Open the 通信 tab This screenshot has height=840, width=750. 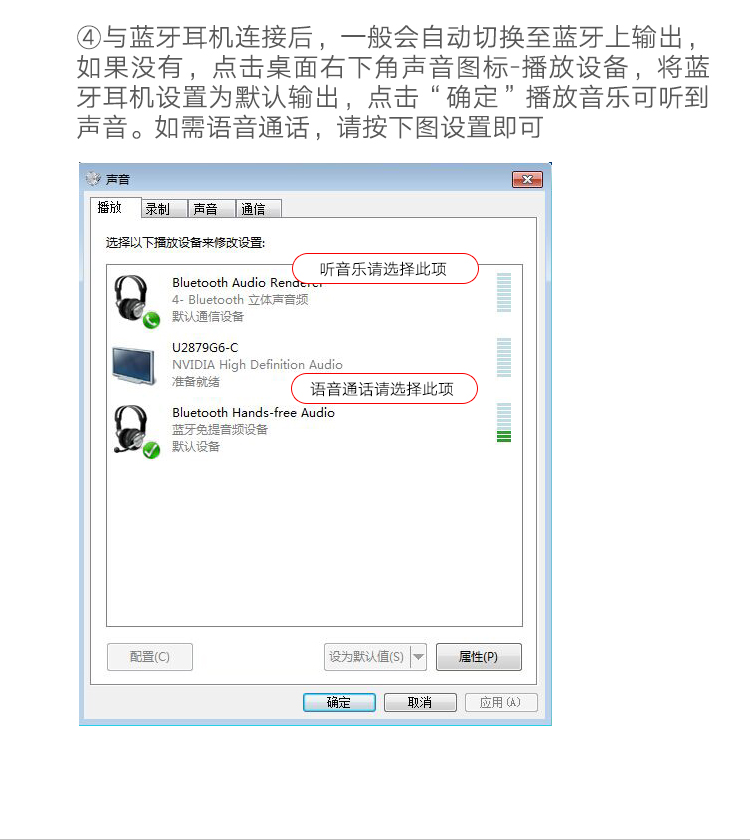258,208
